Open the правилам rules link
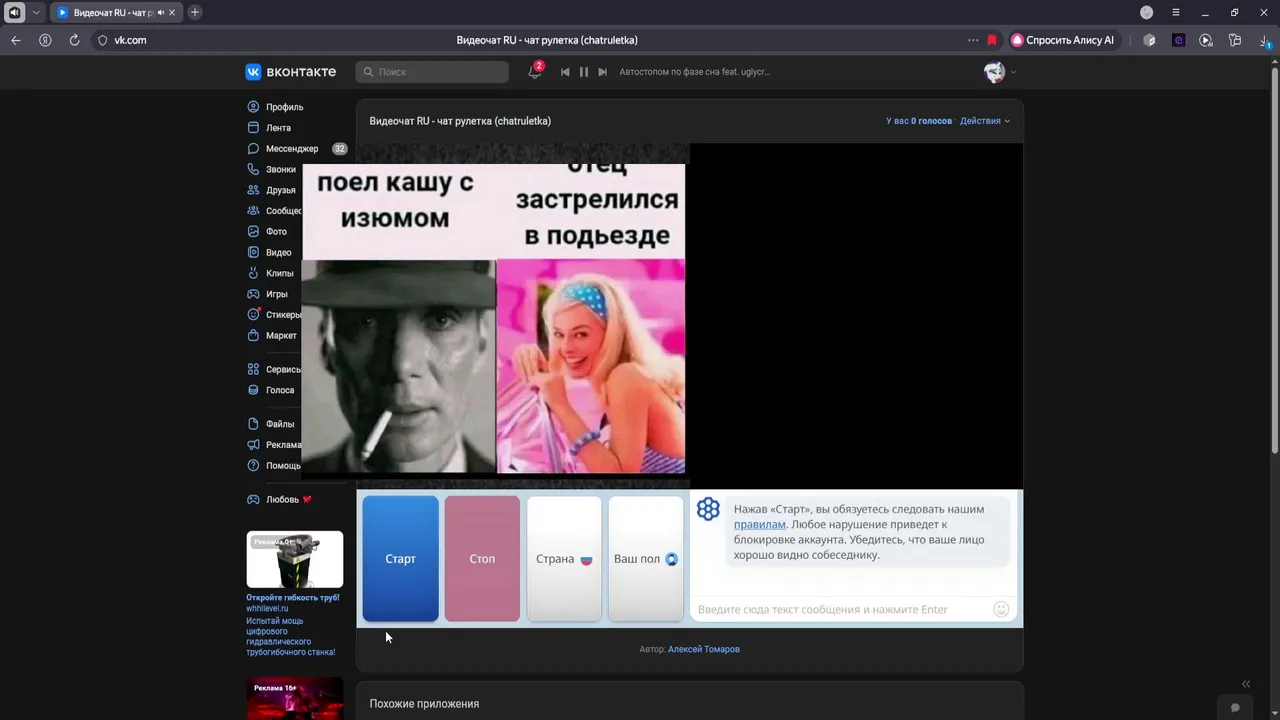 tap(760, 525)
